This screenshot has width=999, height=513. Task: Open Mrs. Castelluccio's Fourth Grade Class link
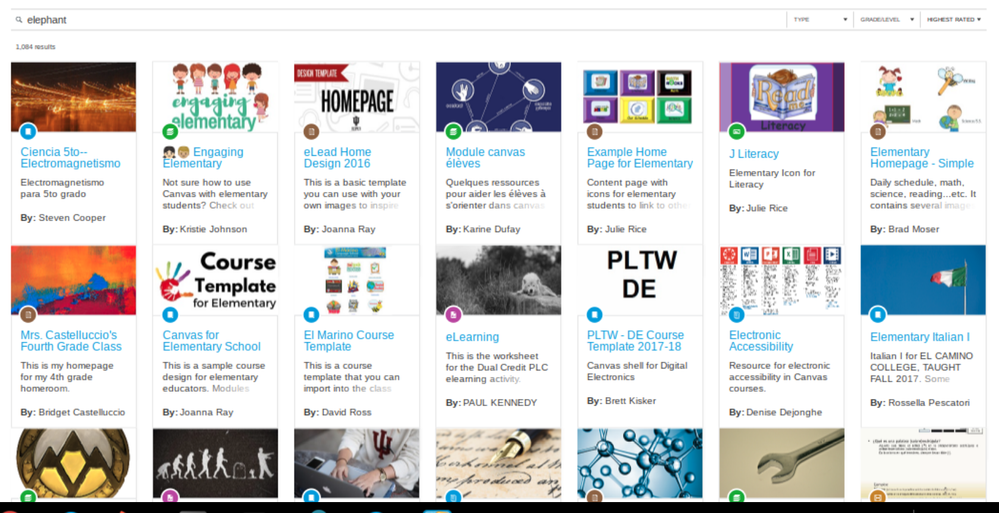71,341
